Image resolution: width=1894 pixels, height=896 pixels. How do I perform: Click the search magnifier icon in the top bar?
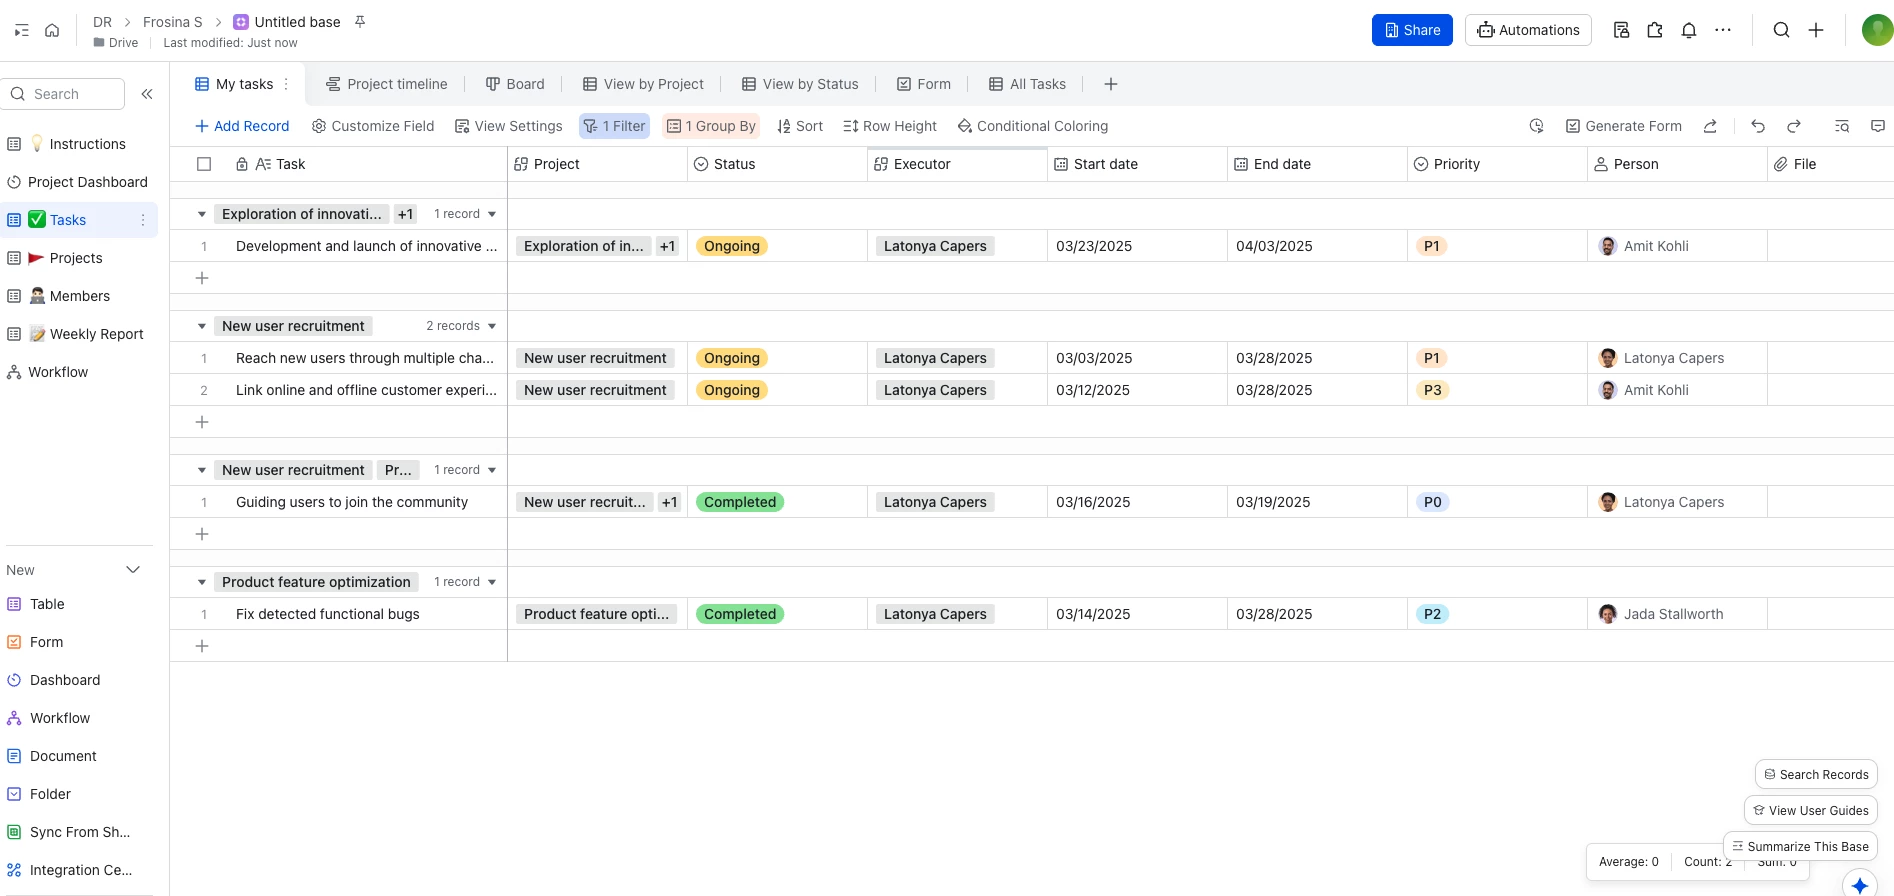pos(1781,30)
